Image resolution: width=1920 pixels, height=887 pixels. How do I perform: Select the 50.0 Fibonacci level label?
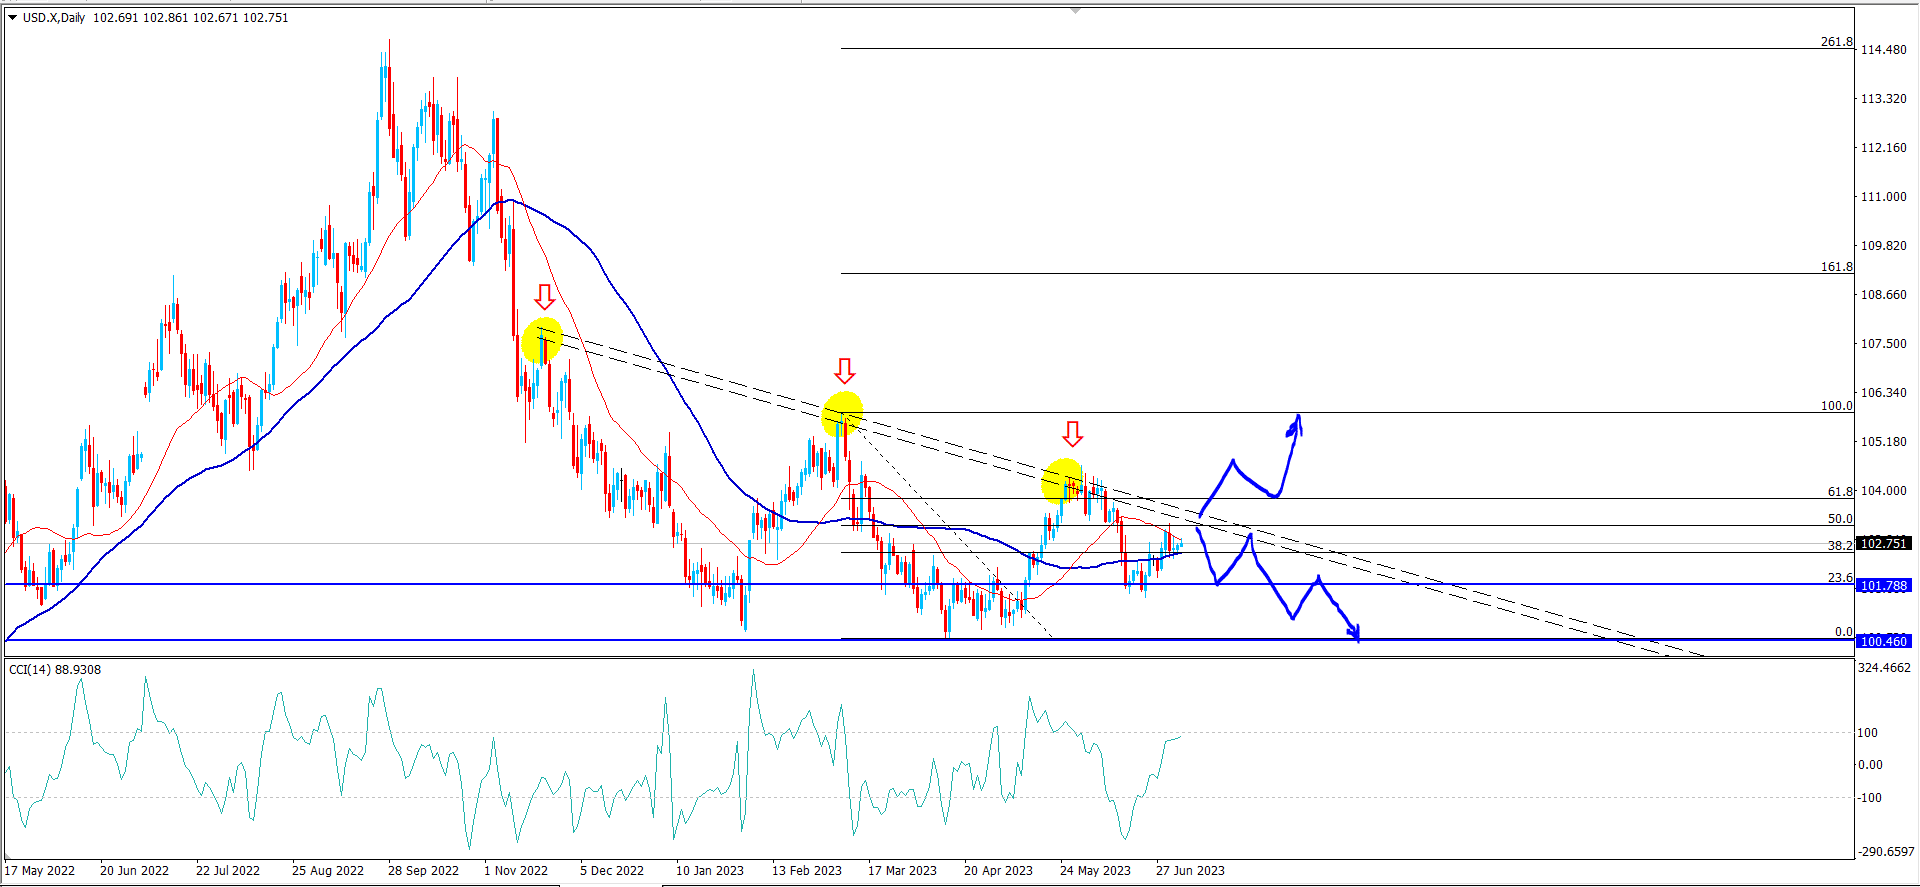coord(1840,519)
